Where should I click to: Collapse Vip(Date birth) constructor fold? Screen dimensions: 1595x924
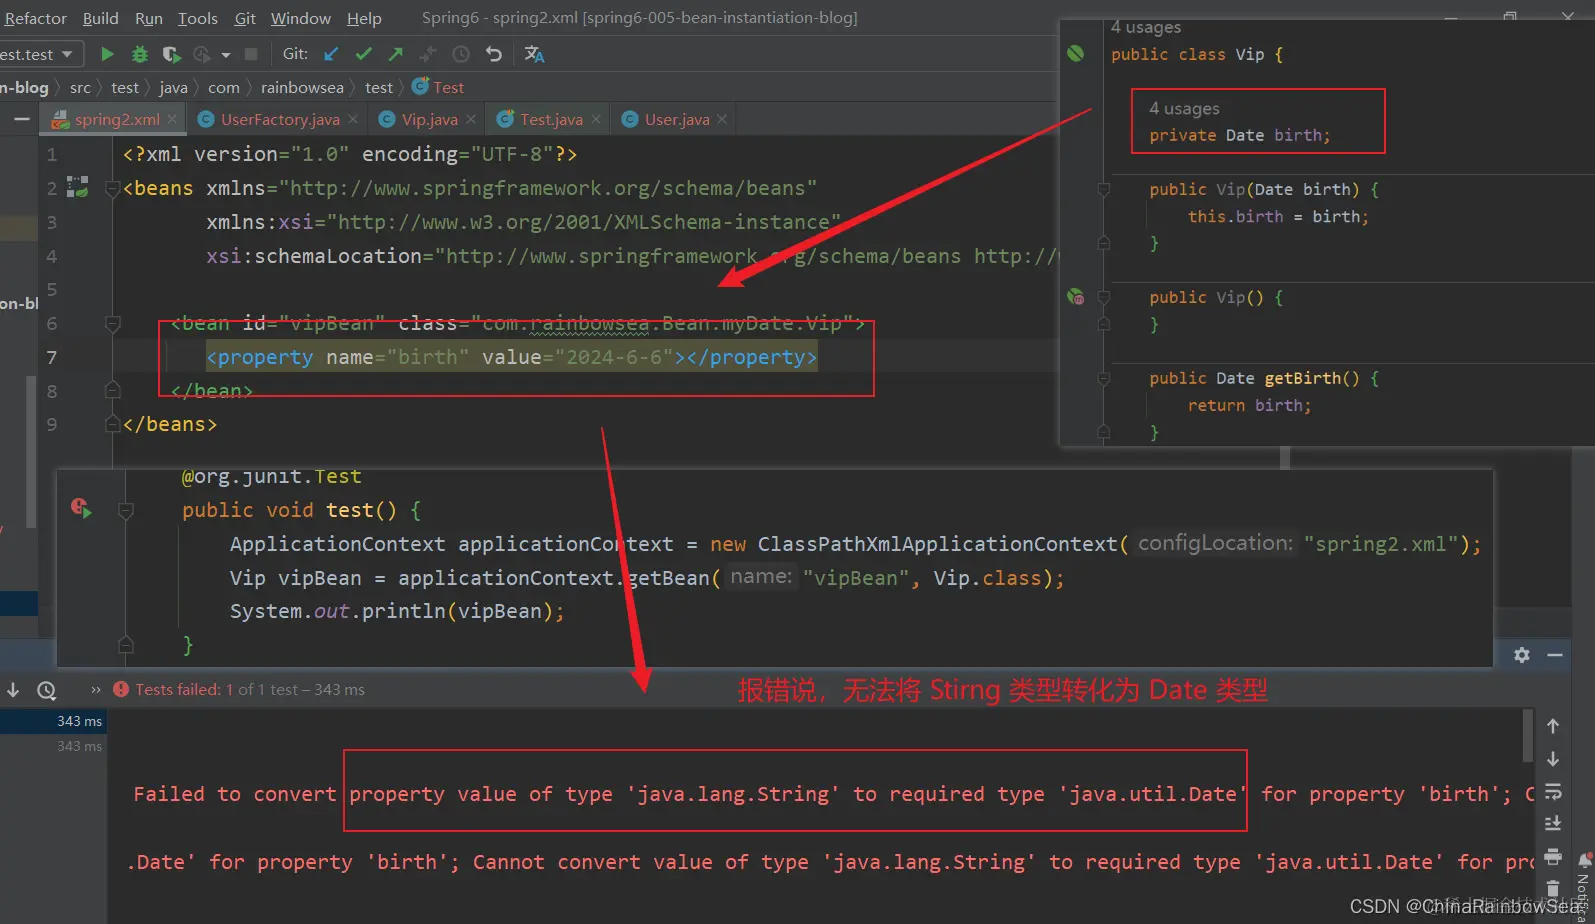[1104, 189]
